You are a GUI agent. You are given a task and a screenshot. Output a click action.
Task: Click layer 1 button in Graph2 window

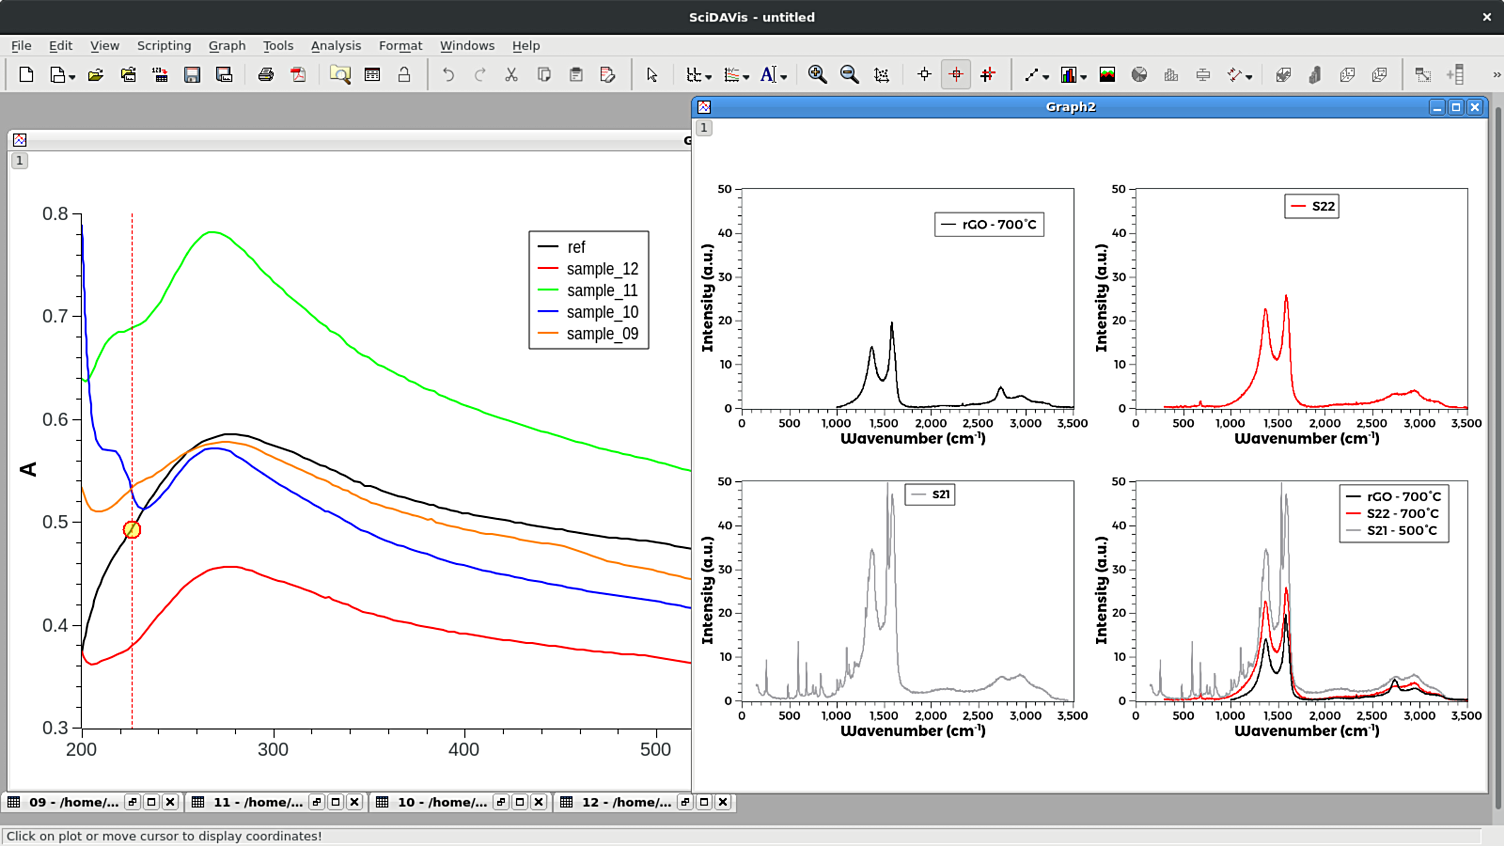click(704, 128)
